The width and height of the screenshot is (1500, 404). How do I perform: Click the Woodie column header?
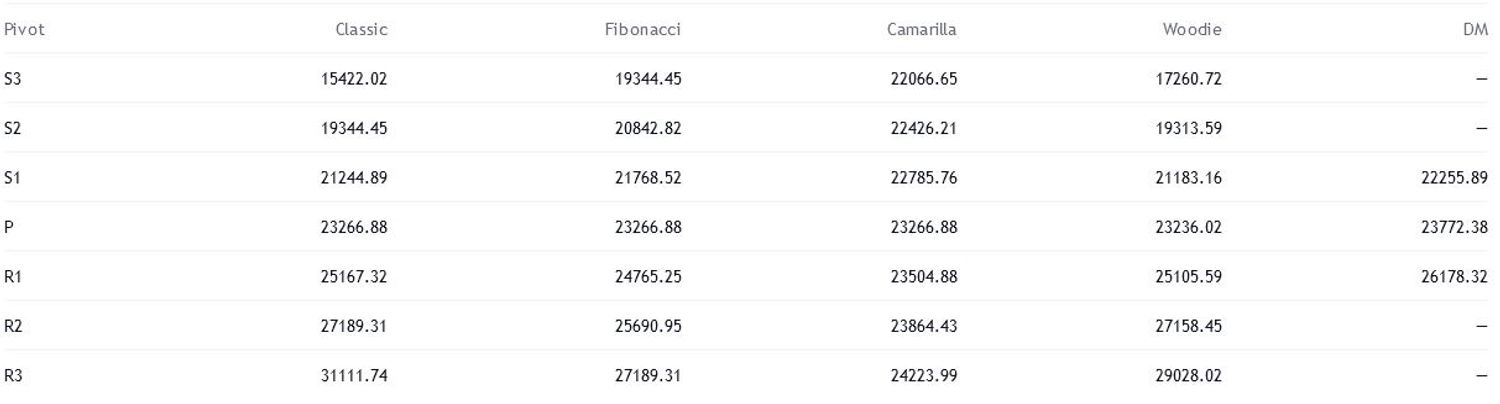1192,30
